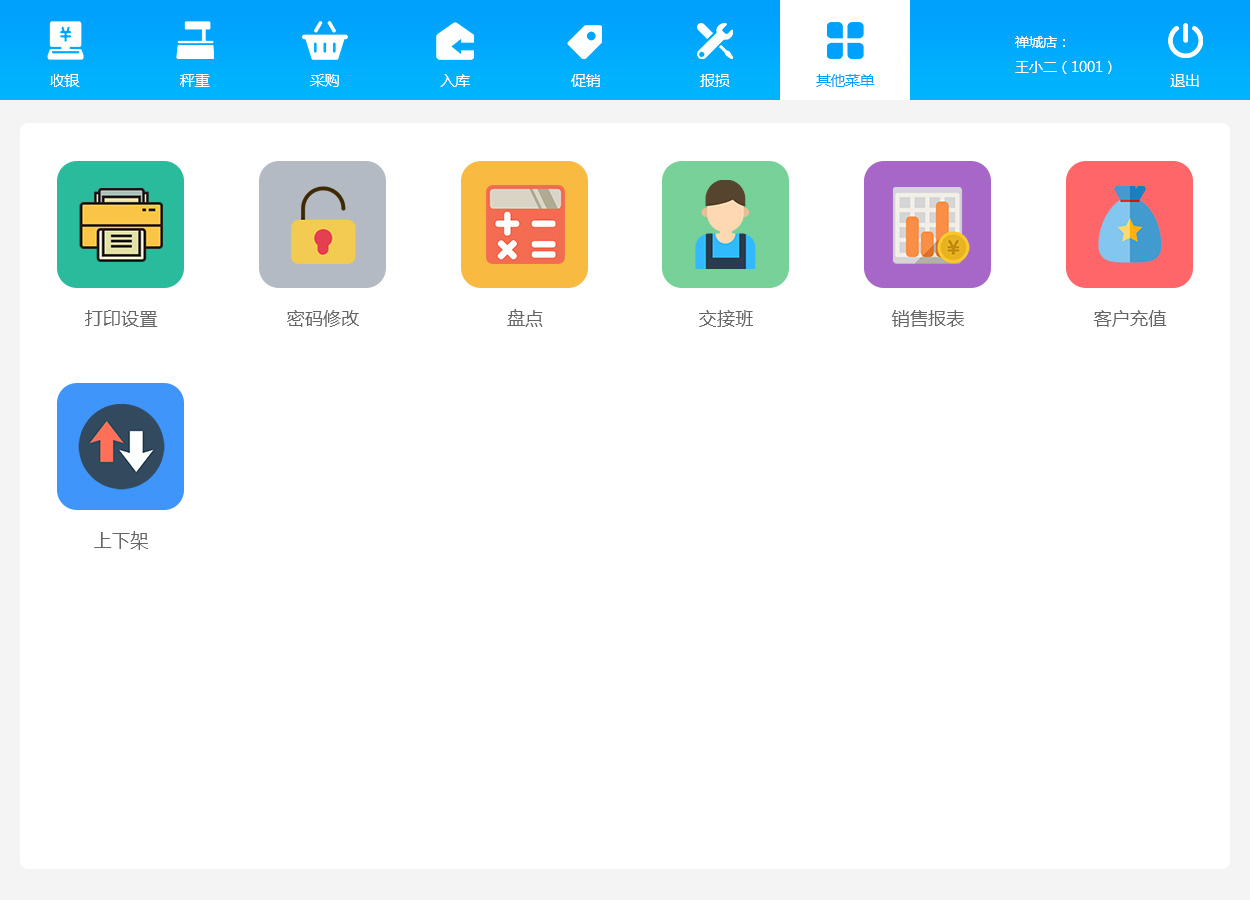Go to 报损 damage report section
This screenshot has width=1250, height=900.
point(715,52)
